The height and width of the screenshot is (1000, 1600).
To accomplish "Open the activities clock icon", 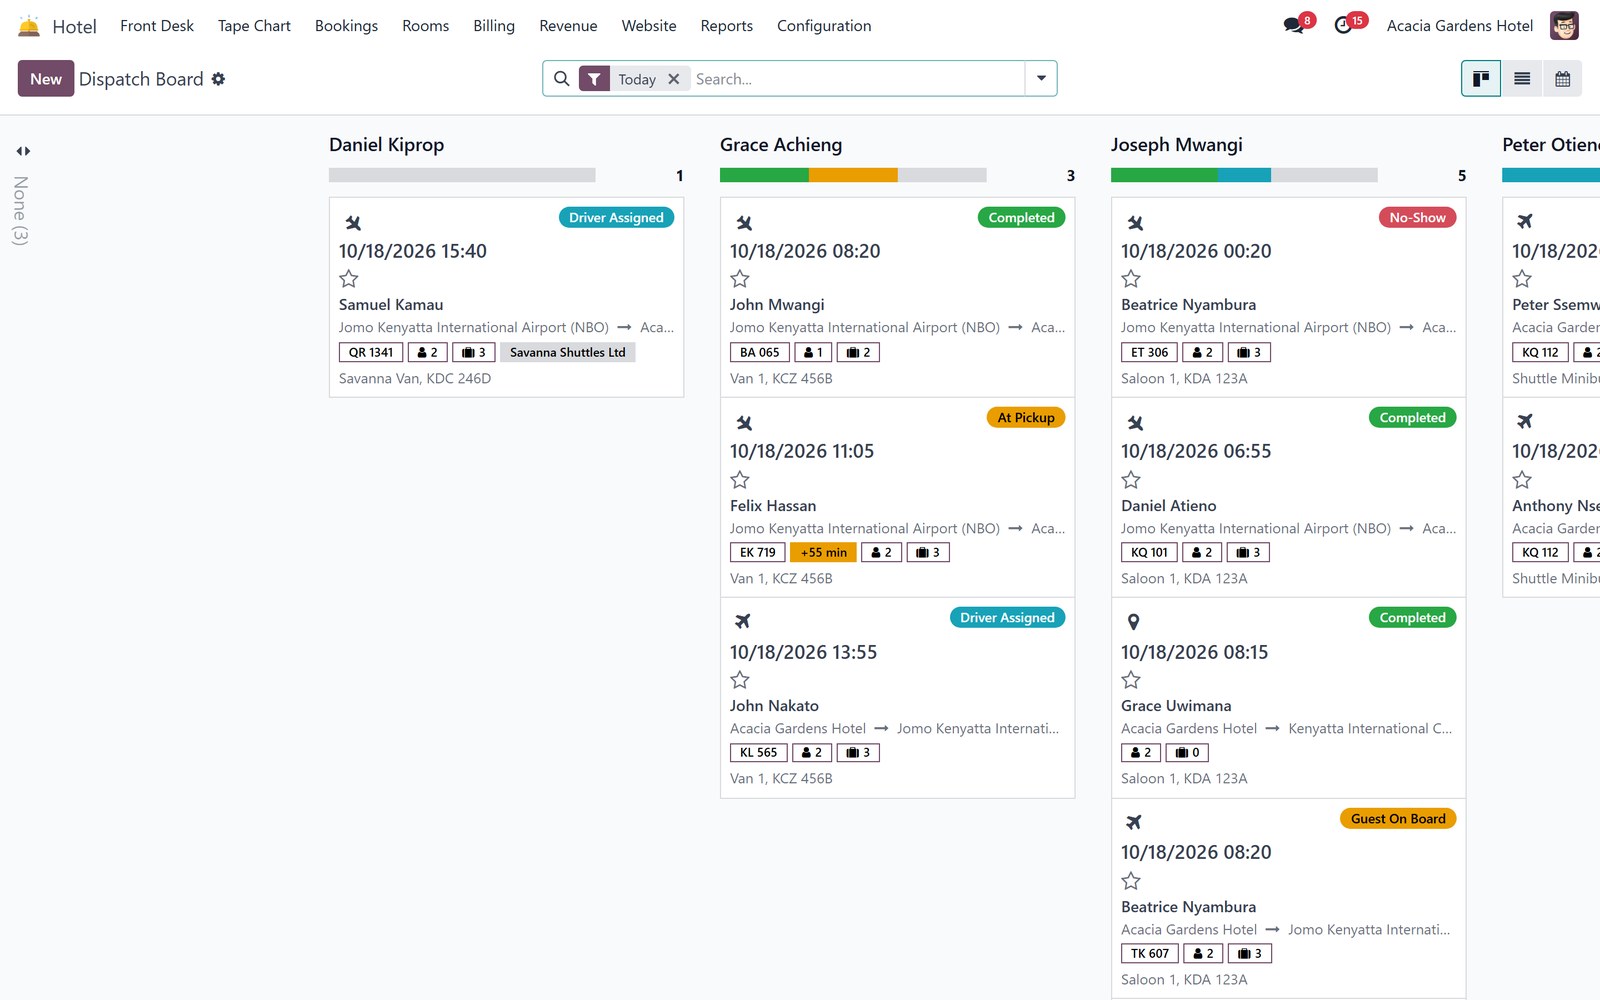I will click(1344, 25).
